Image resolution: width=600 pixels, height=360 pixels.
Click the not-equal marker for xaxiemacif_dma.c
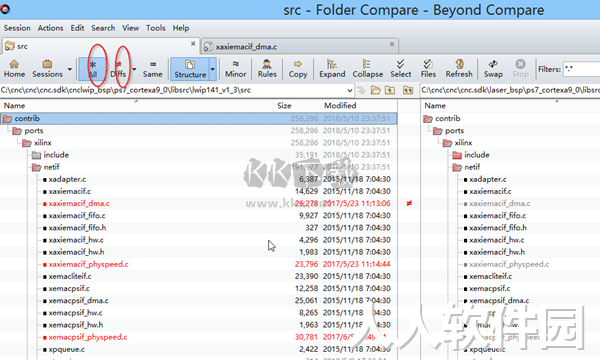(409, 203)
